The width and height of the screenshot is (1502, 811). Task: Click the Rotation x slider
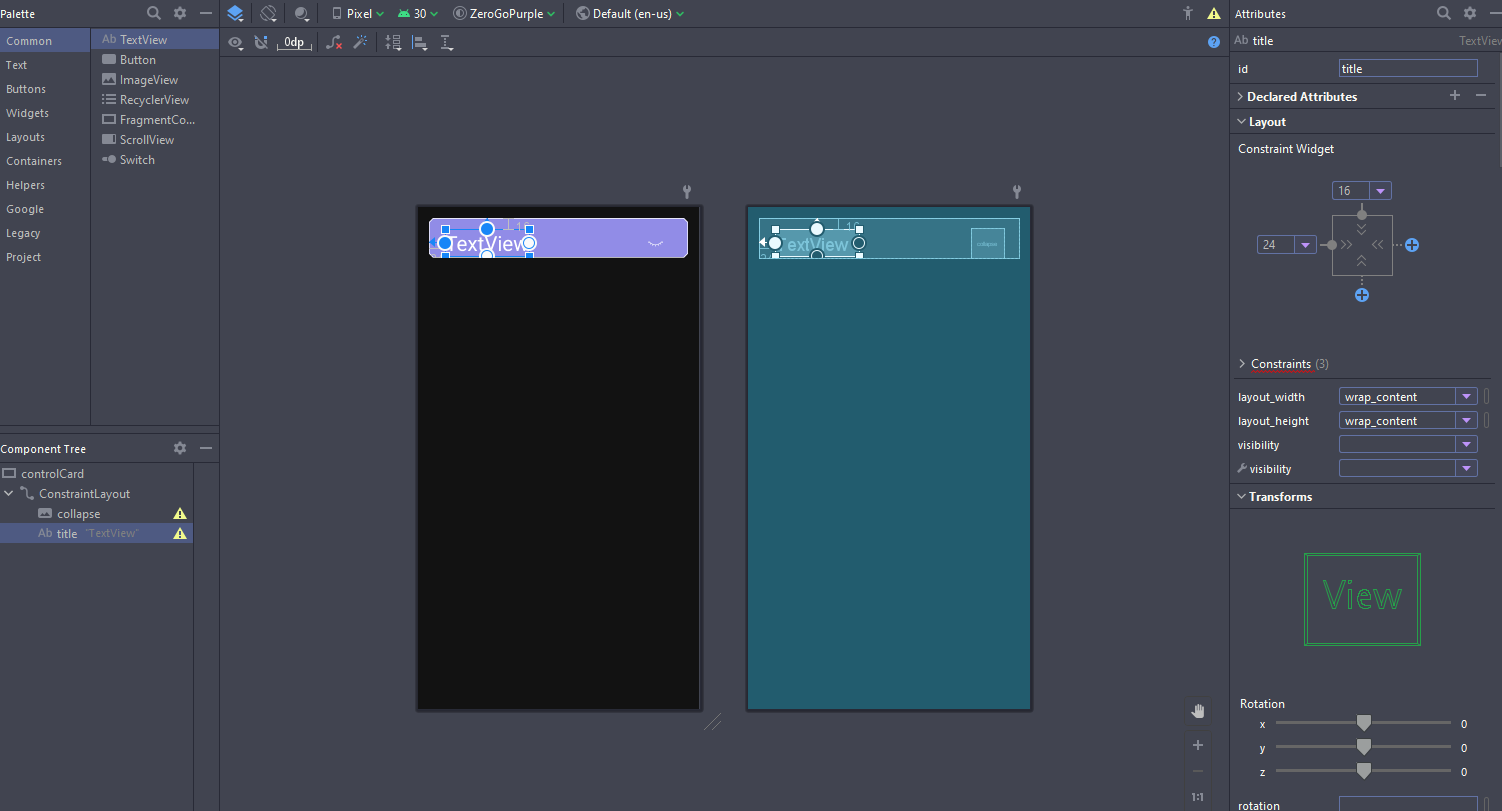coord(1363,723)
